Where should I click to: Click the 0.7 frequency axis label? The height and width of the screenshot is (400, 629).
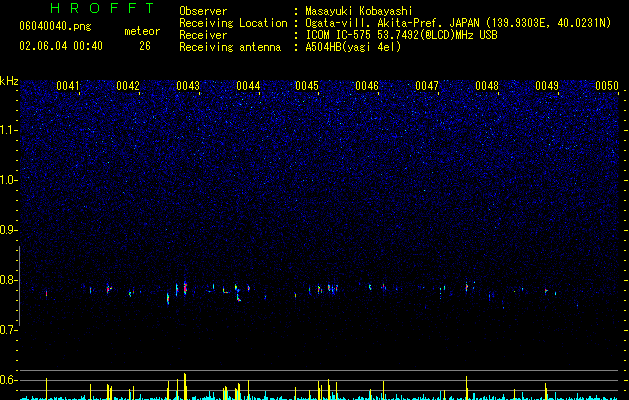point(8,330)
